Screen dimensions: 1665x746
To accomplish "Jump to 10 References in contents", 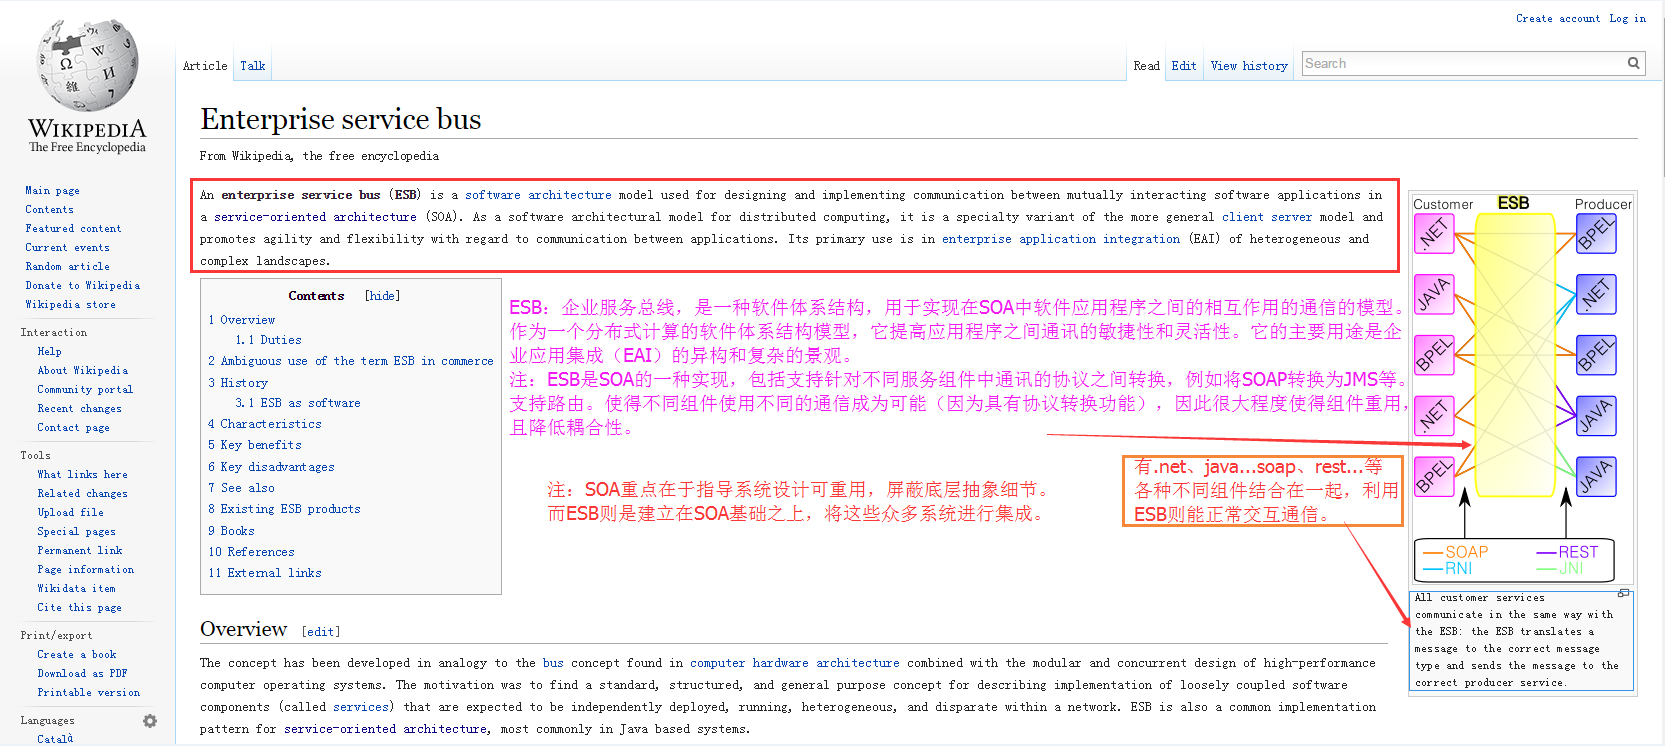I will [251, 552].
